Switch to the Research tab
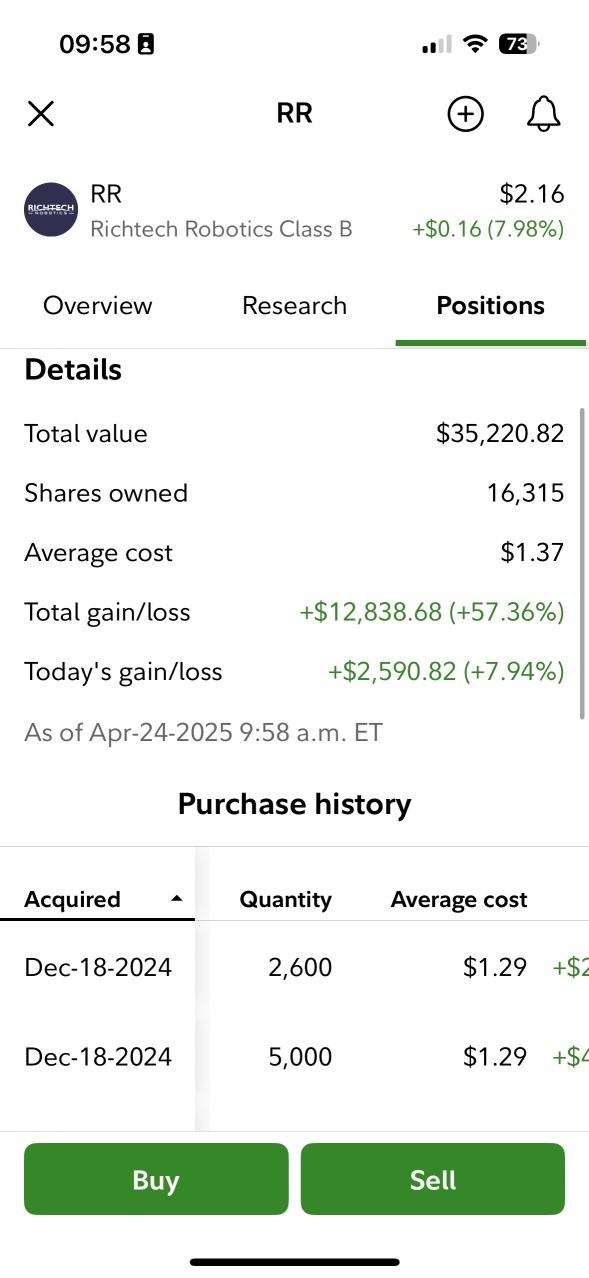 (x=294, y=306)
